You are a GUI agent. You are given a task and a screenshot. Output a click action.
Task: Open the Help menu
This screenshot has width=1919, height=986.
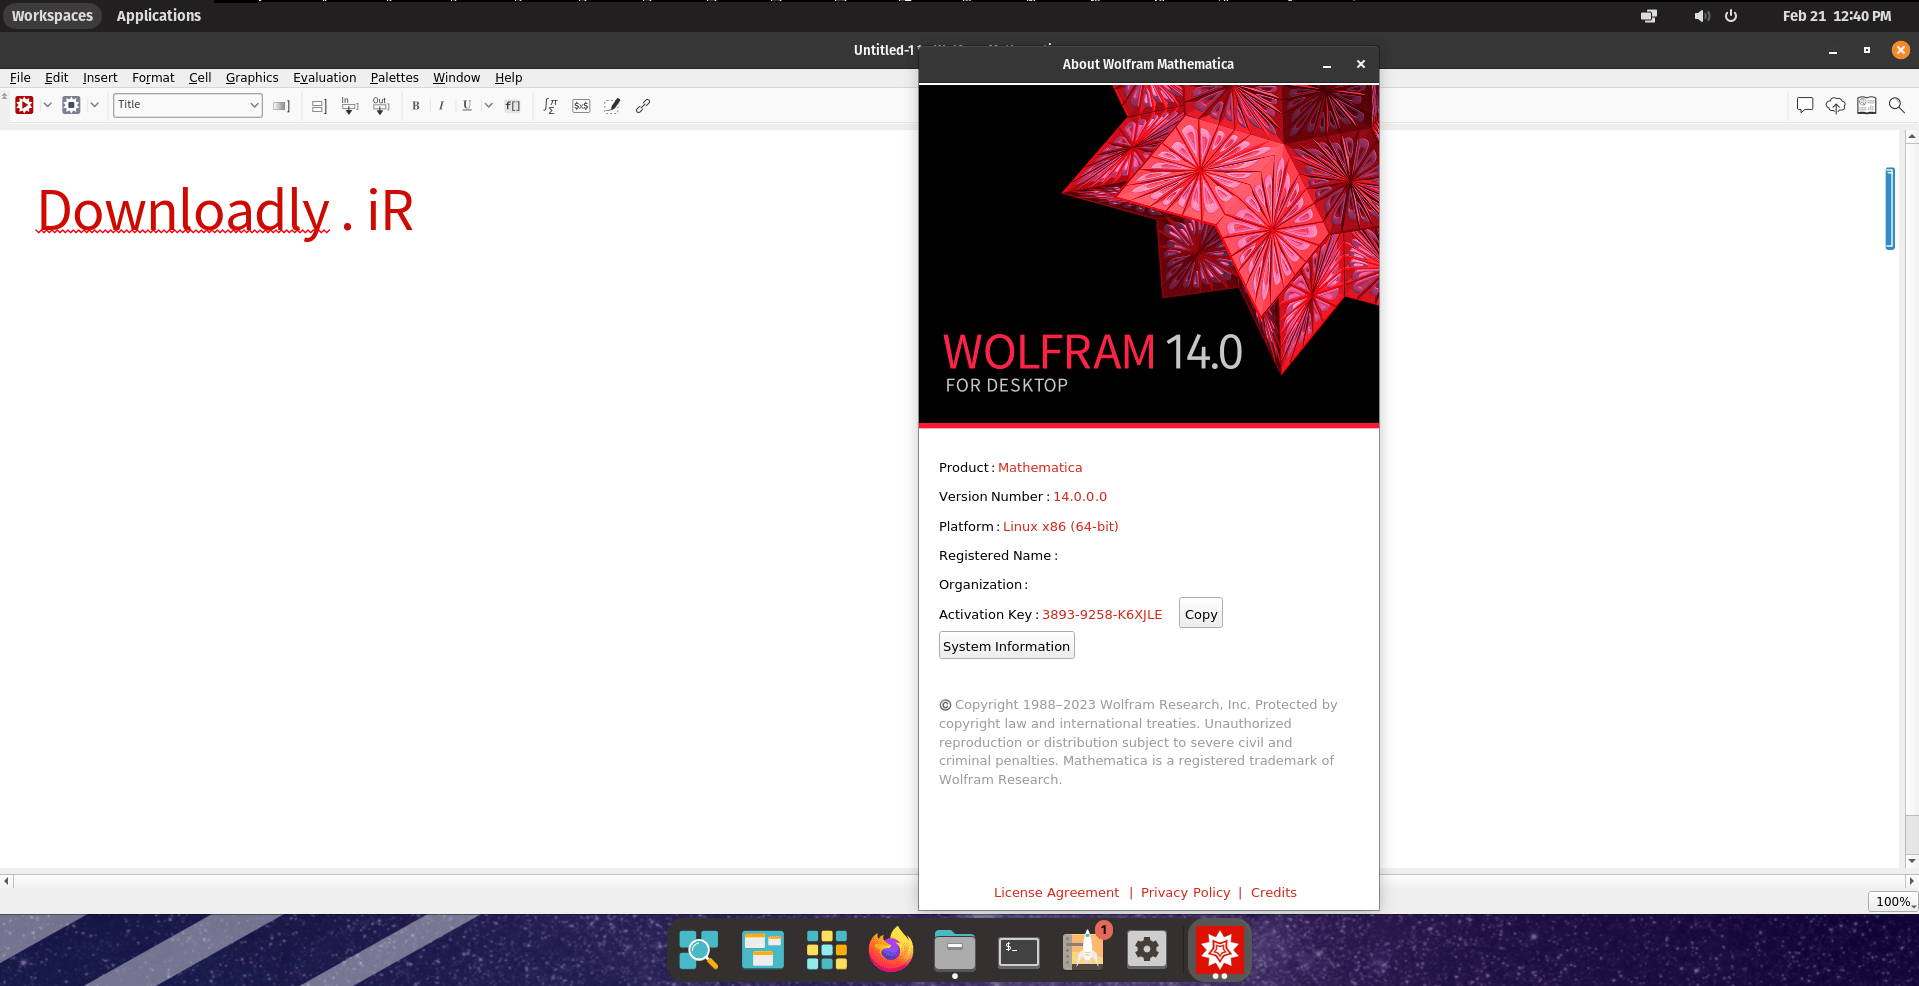508,78
